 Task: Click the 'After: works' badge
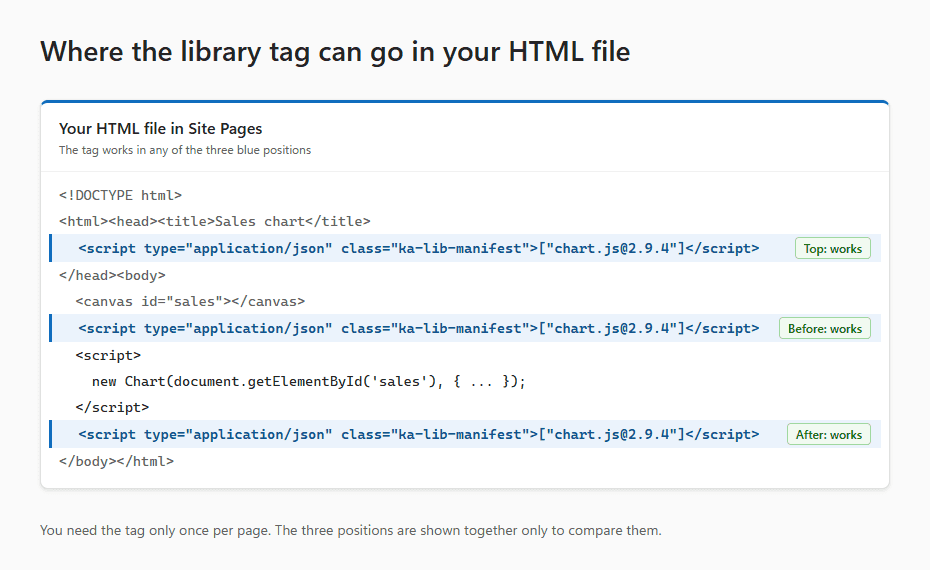(x=829, y=435)
